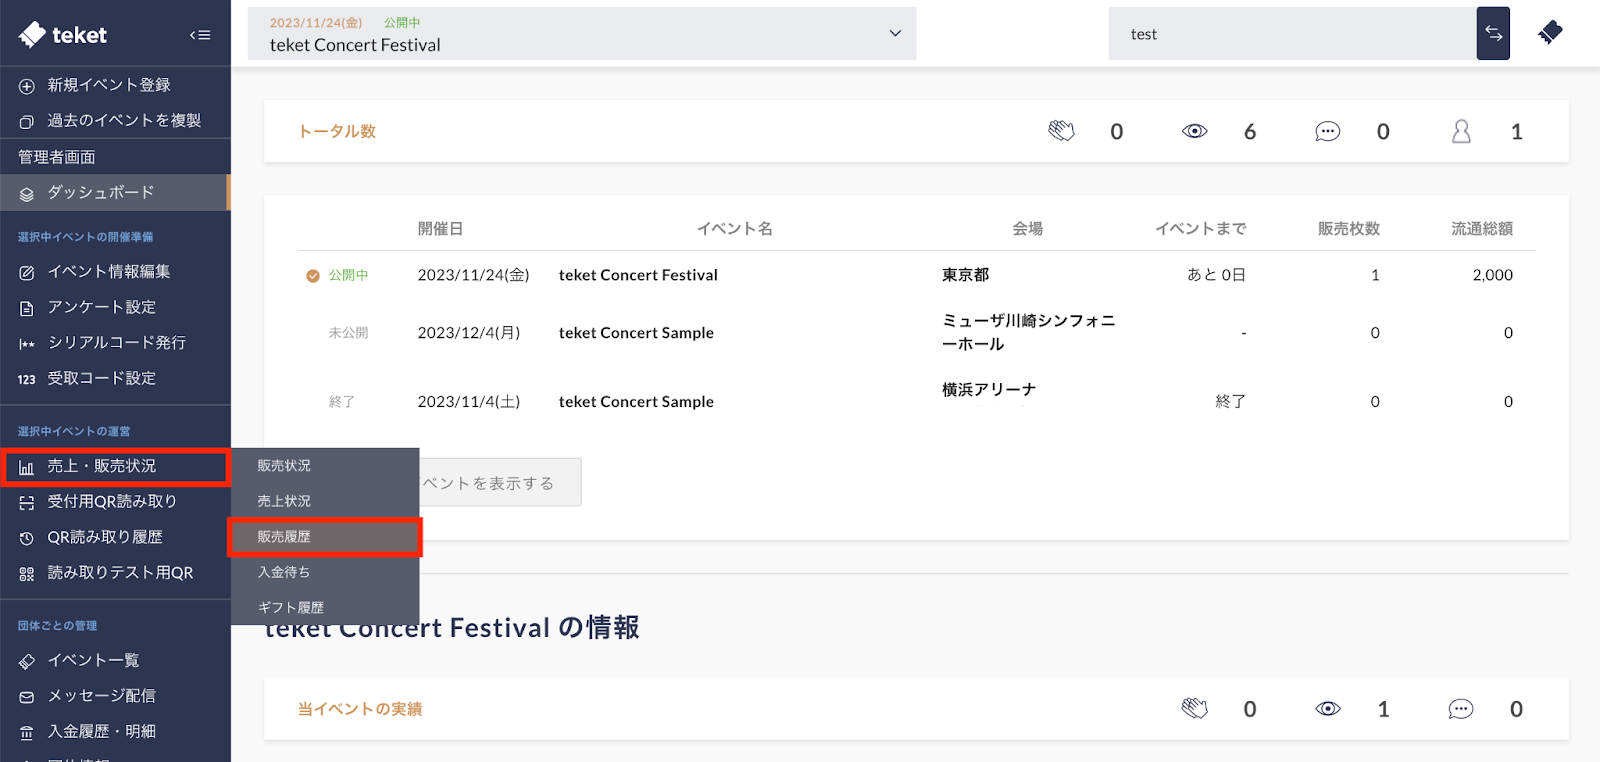Click the document icon beside アンケート設定
Image resolution: width=1600 pixels, height=762 pixels.
[x=27, y=308]
